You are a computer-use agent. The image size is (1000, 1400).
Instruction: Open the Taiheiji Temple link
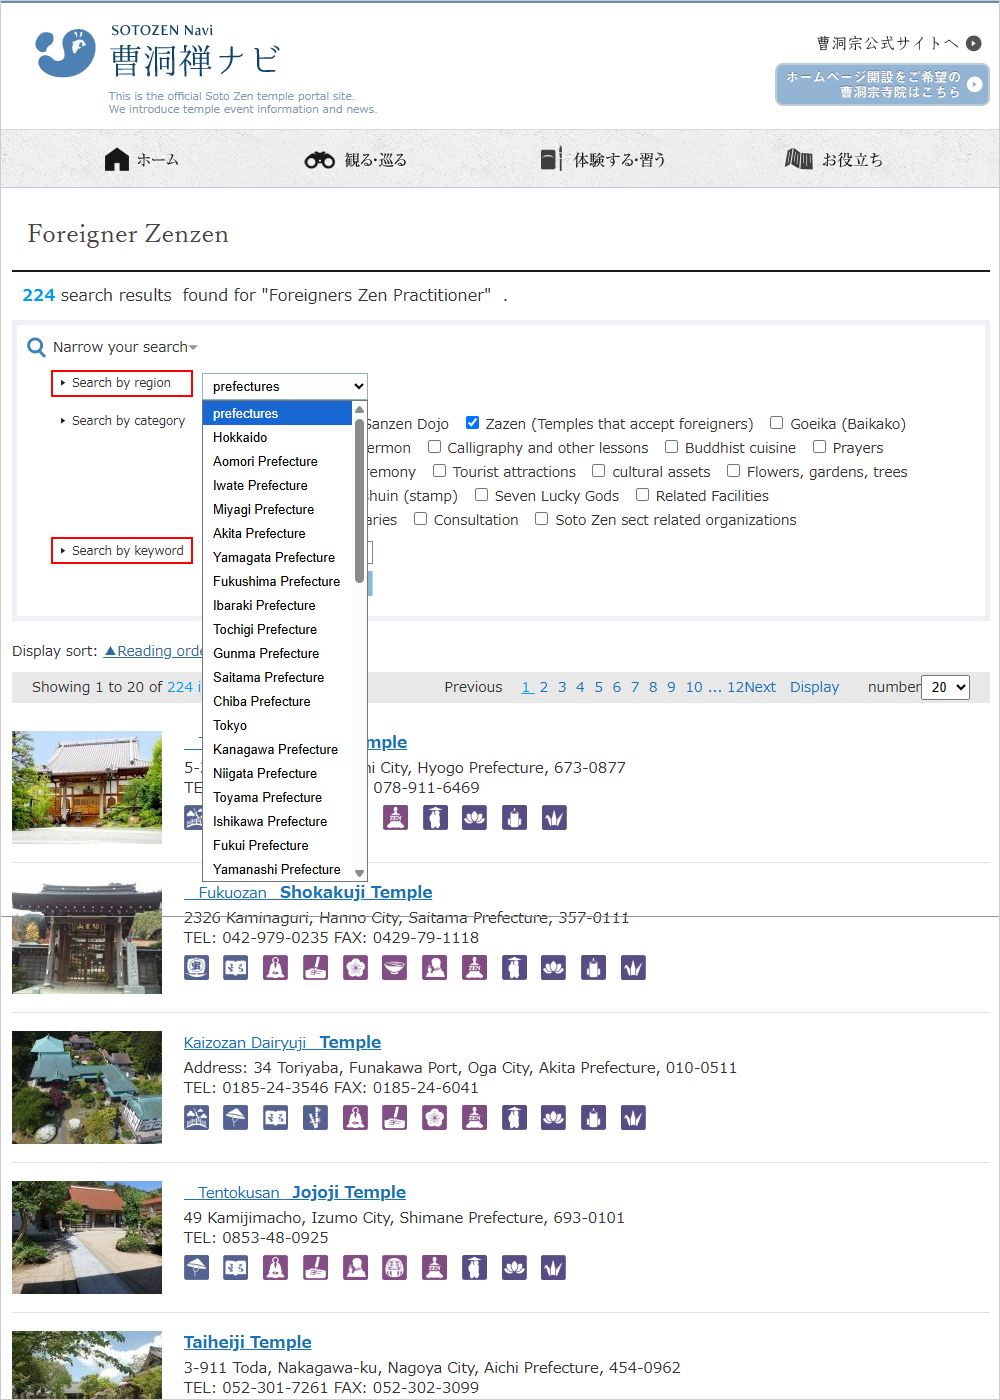click(247, 1342)
